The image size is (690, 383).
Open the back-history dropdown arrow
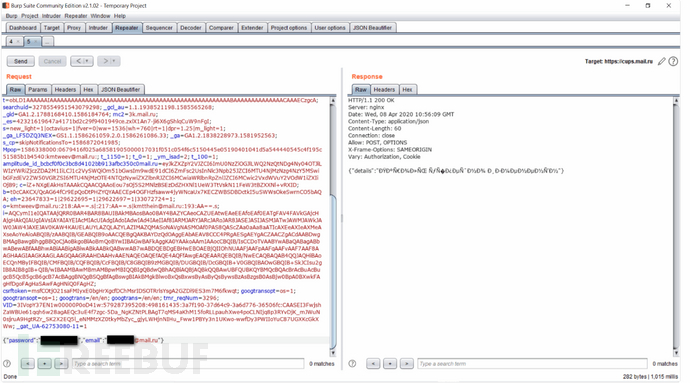[x=87, y=61]
